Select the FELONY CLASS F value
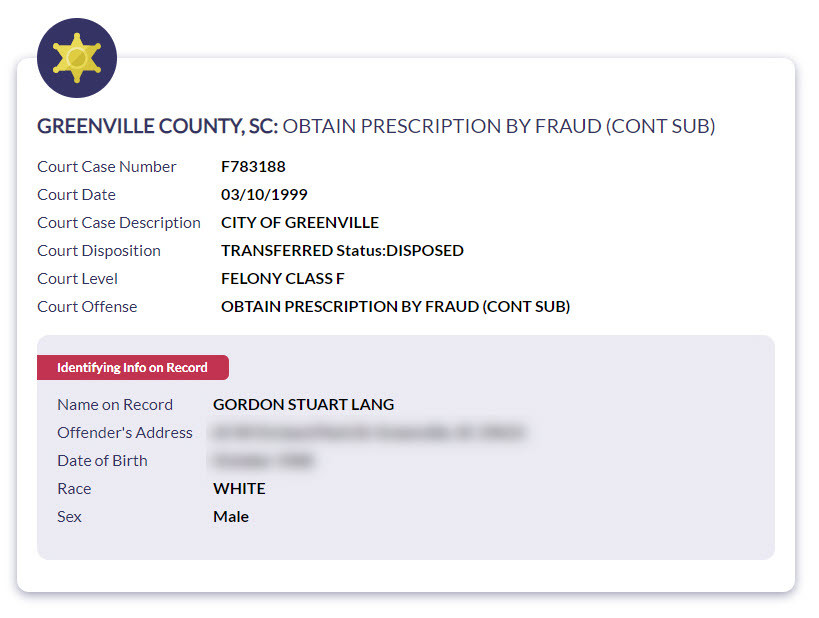Screen dimensions: 819x618 [283, 279]
